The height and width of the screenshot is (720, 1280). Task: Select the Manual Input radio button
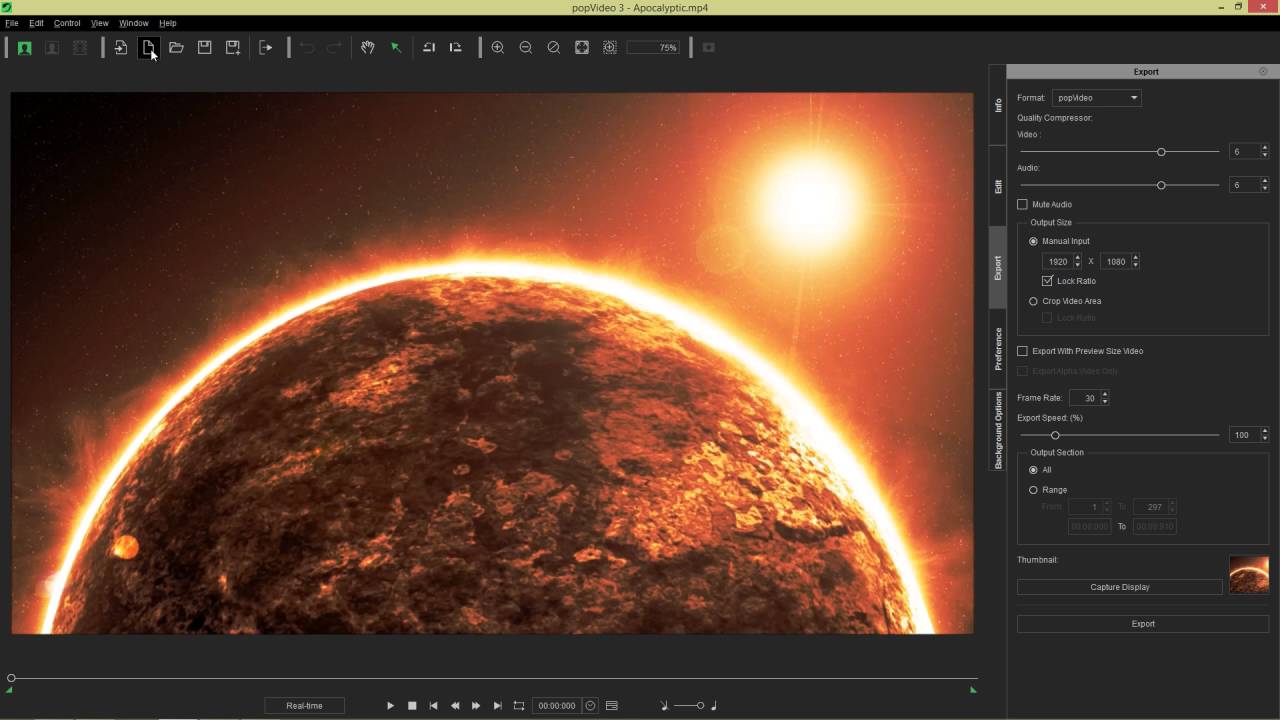click(x=1033, y=241)
